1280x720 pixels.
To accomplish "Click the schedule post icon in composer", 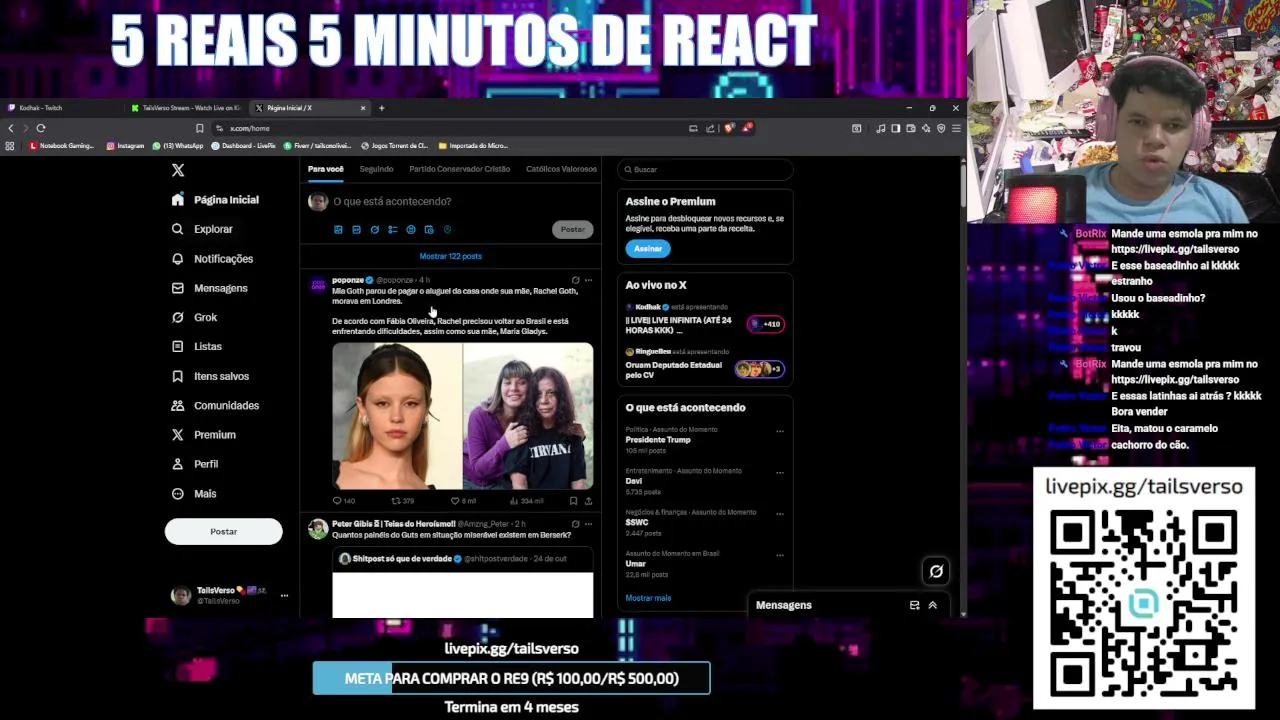I will point(429,230).
